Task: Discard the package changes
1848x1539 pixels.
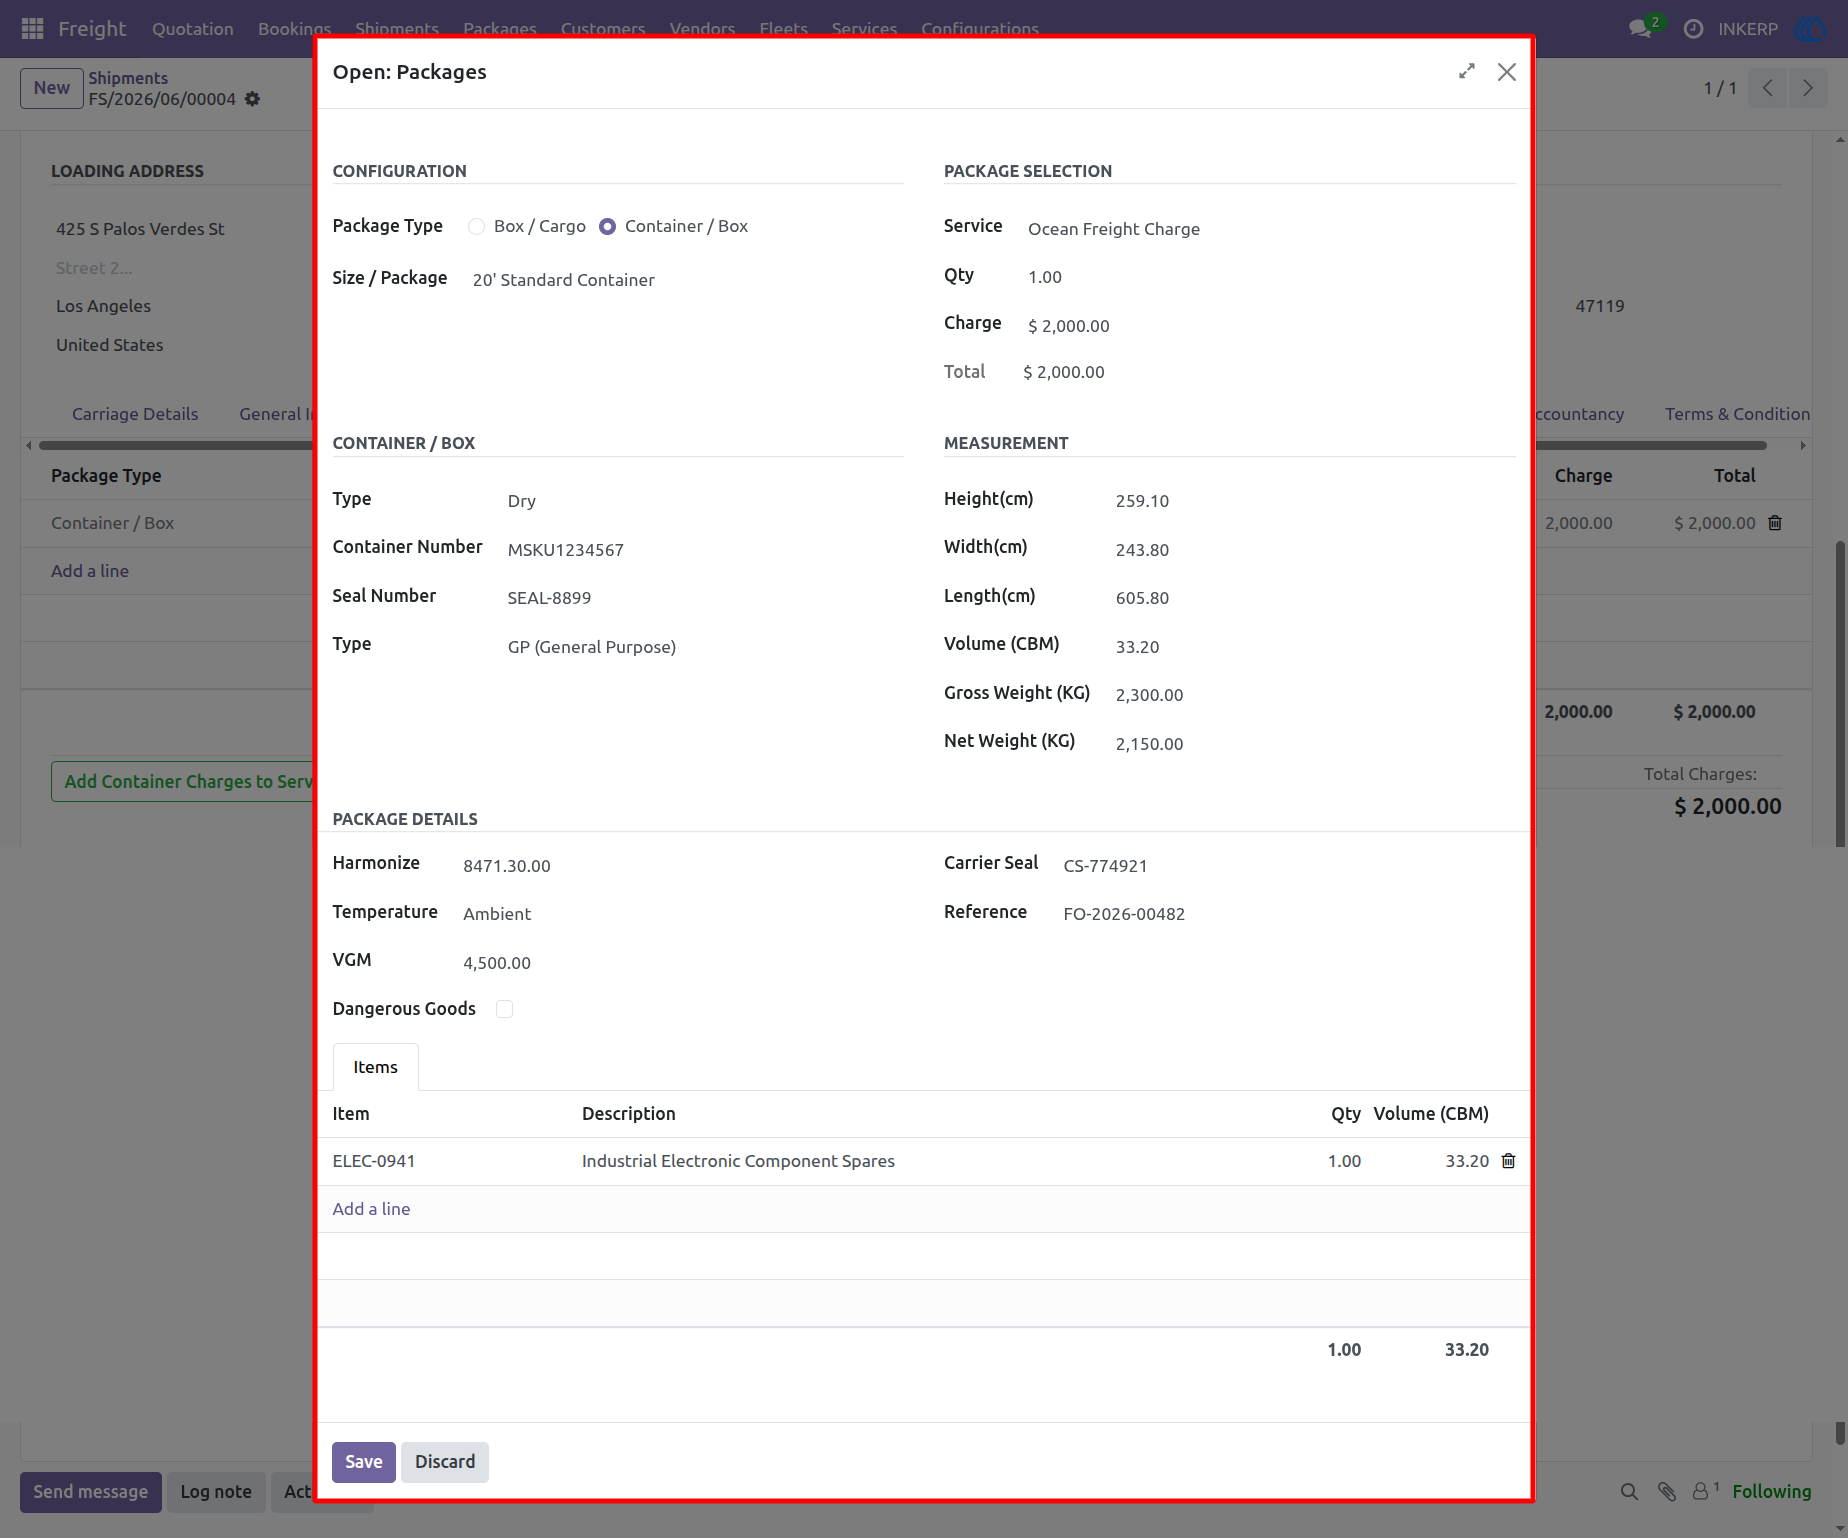Action: click(445, 1462)
